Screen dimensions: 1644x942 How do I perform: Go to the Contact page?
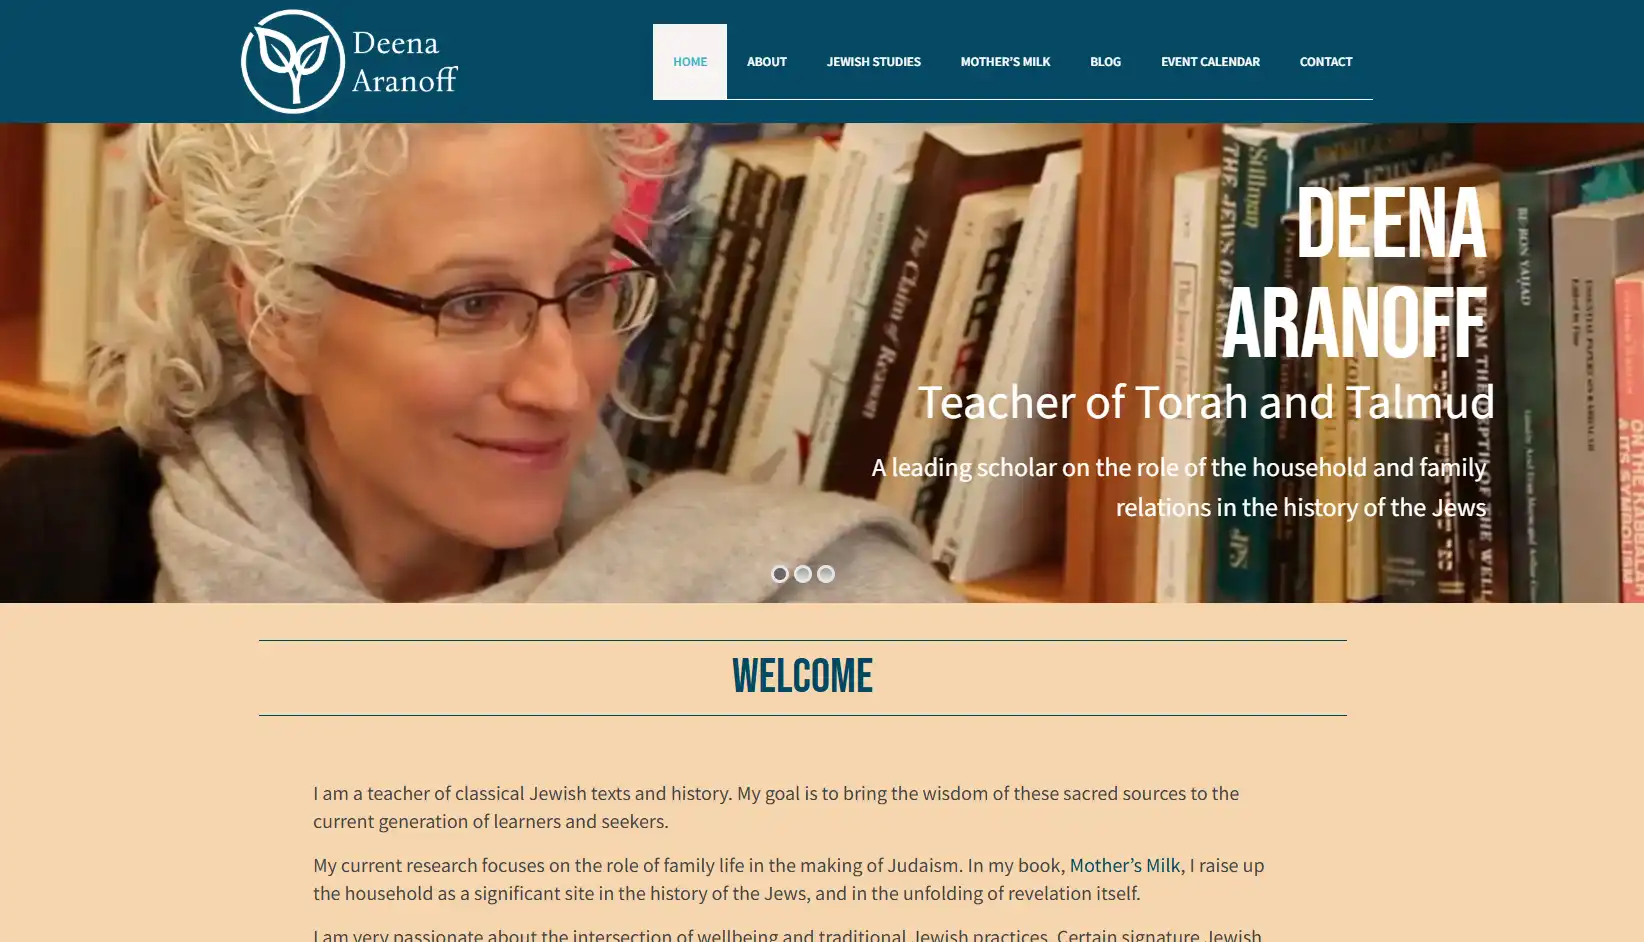pyautogui.click(x=1326, y=62)
